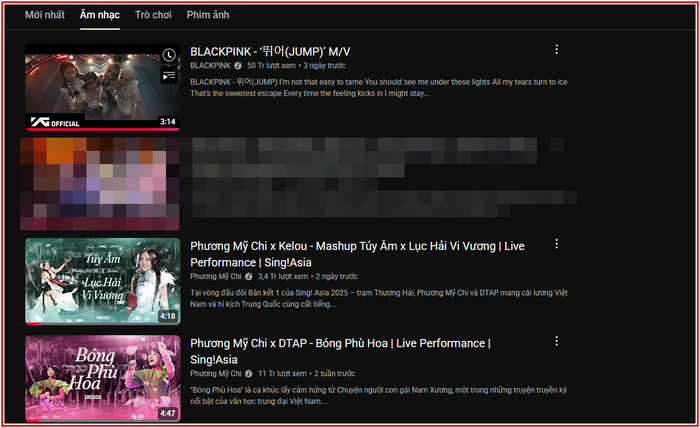Image resolution: width=700 pixels, height=428 pixels.
Task: Click the red progress bar under BLACKPINK thumbnail
Action: tap(103, 129)
